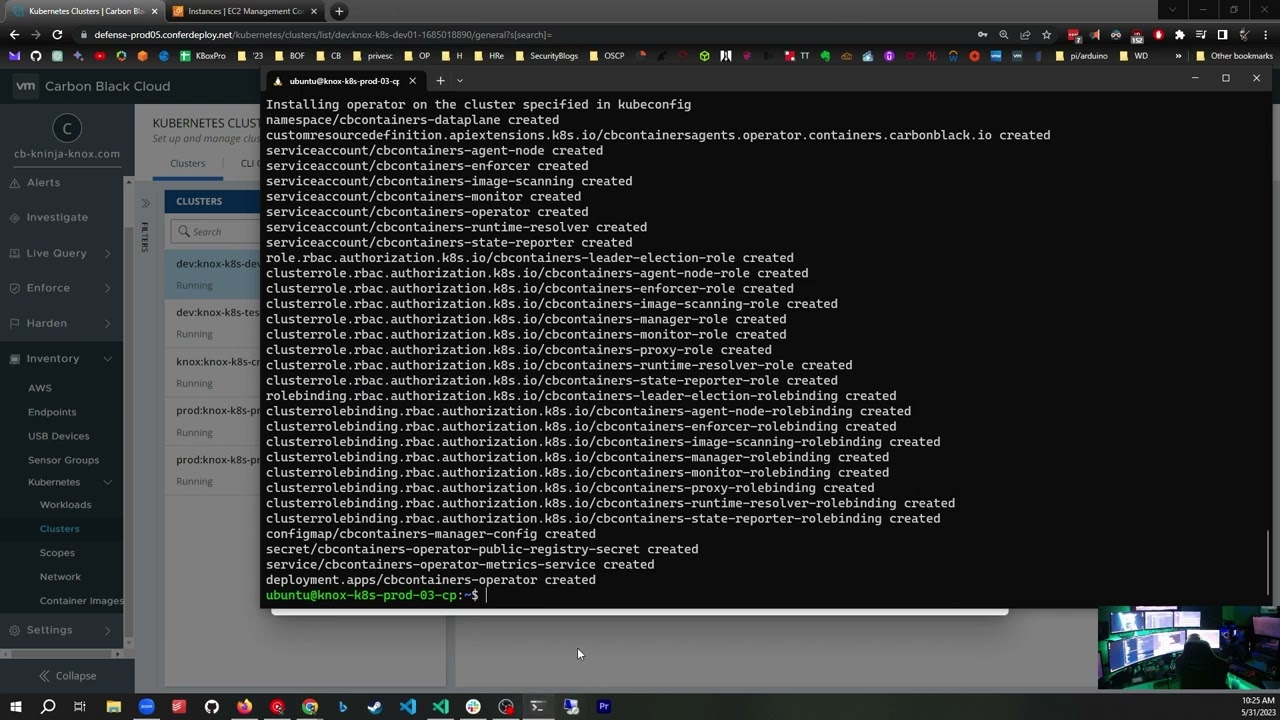Viewport: 1280px width, 720px height.
Task: Click the Windows search icon in taskbar
Action: tap(46, 707)
